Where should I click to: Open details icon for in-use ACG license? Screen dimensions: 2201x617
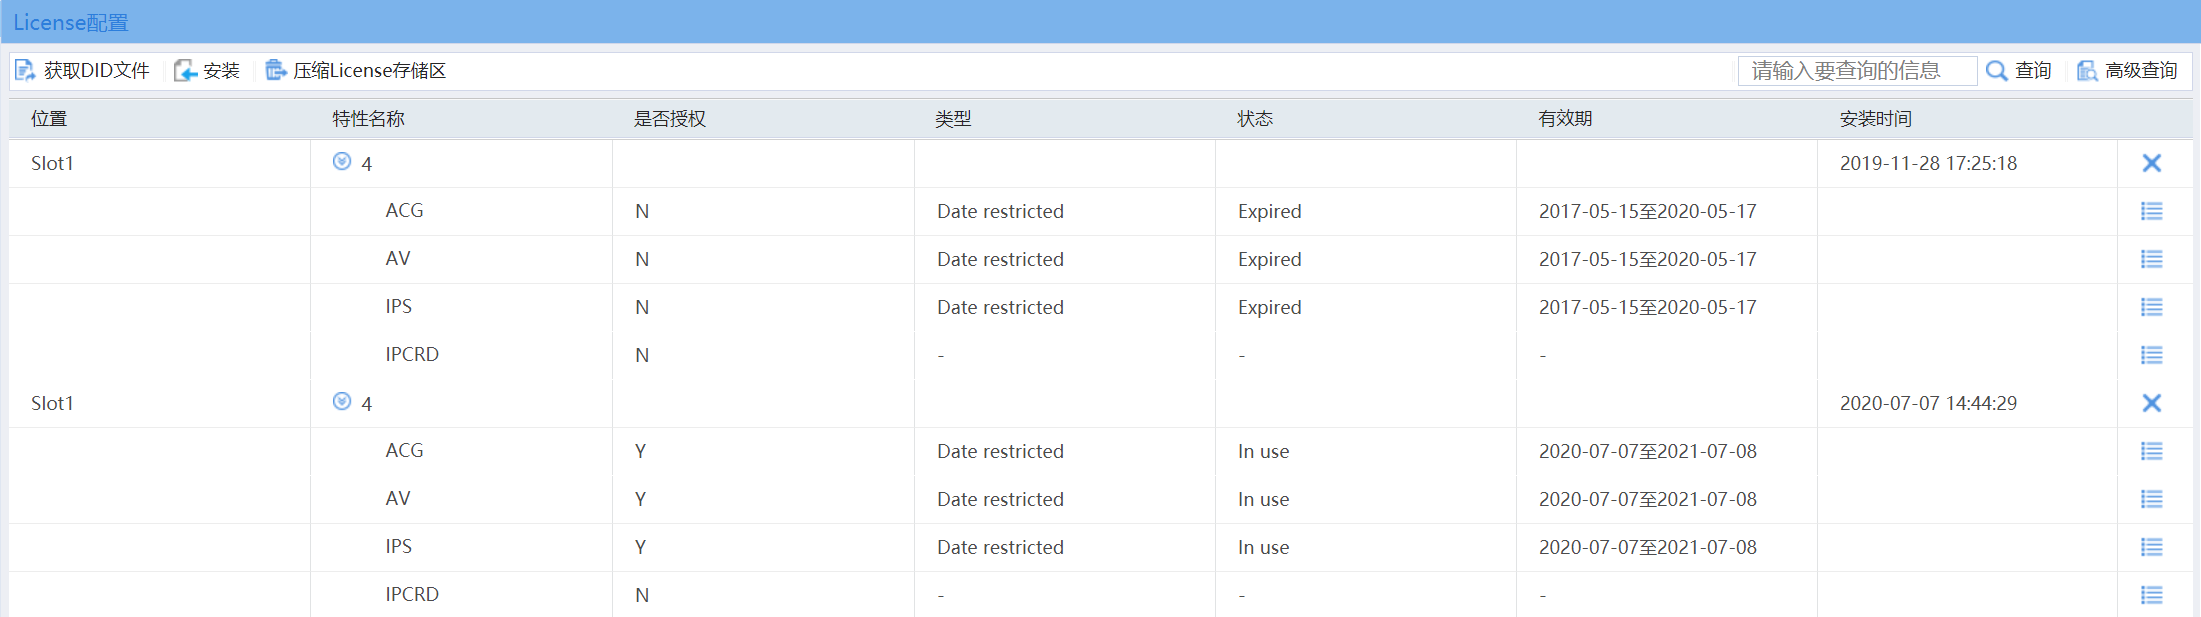(2151, 451)
